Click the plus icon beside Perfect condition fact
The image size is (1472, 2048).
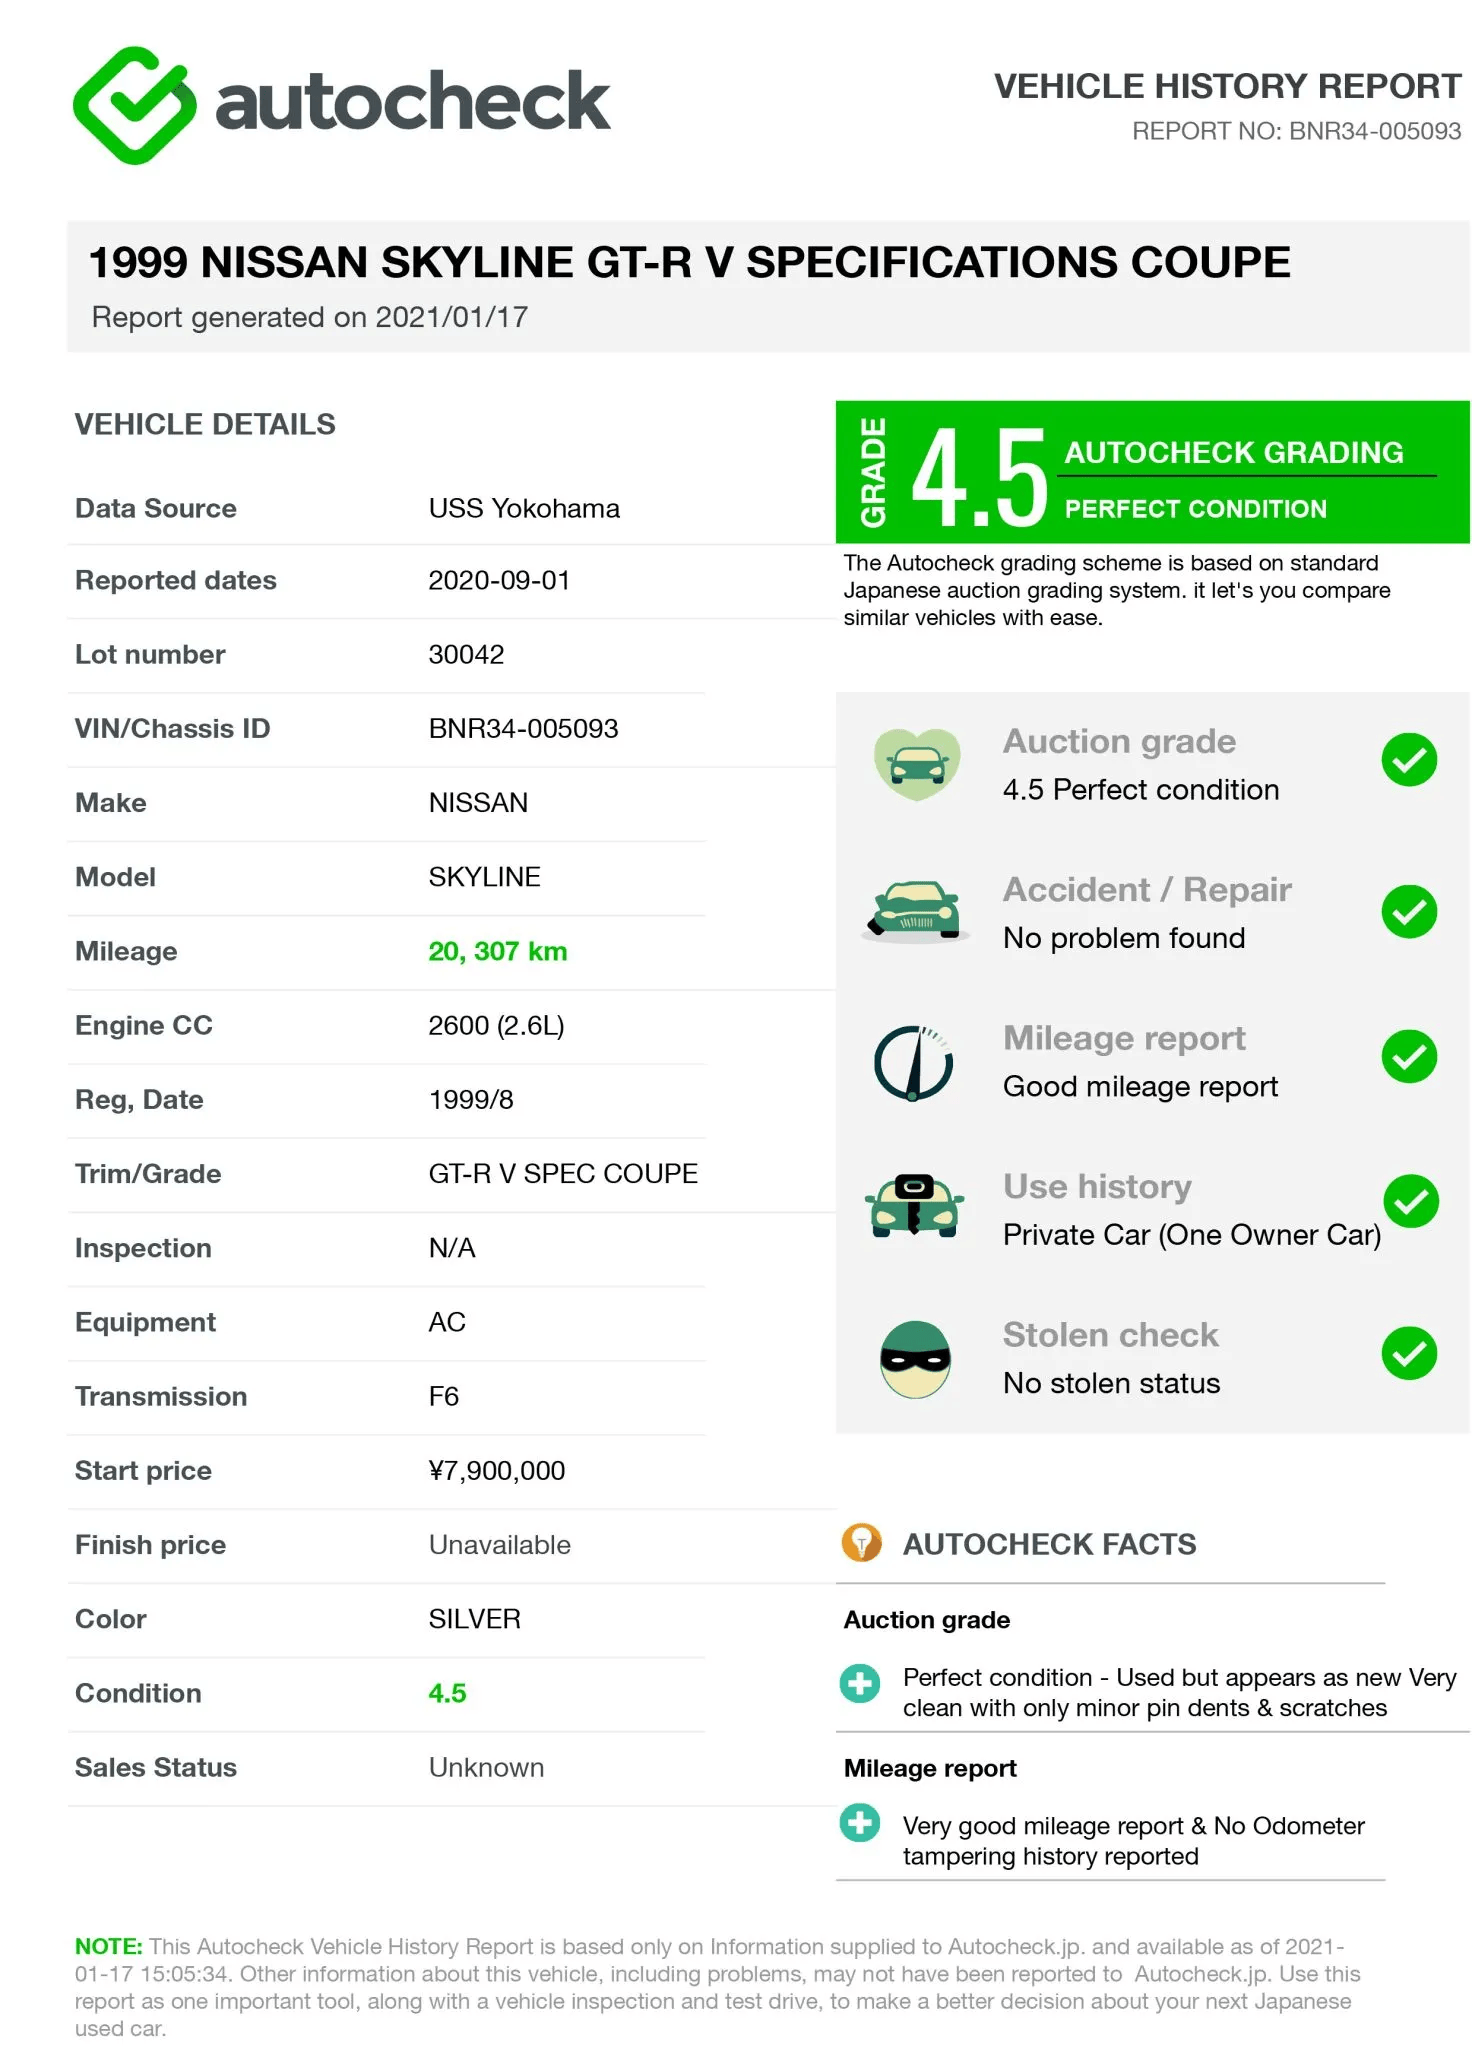click(x=860, y=1684)
